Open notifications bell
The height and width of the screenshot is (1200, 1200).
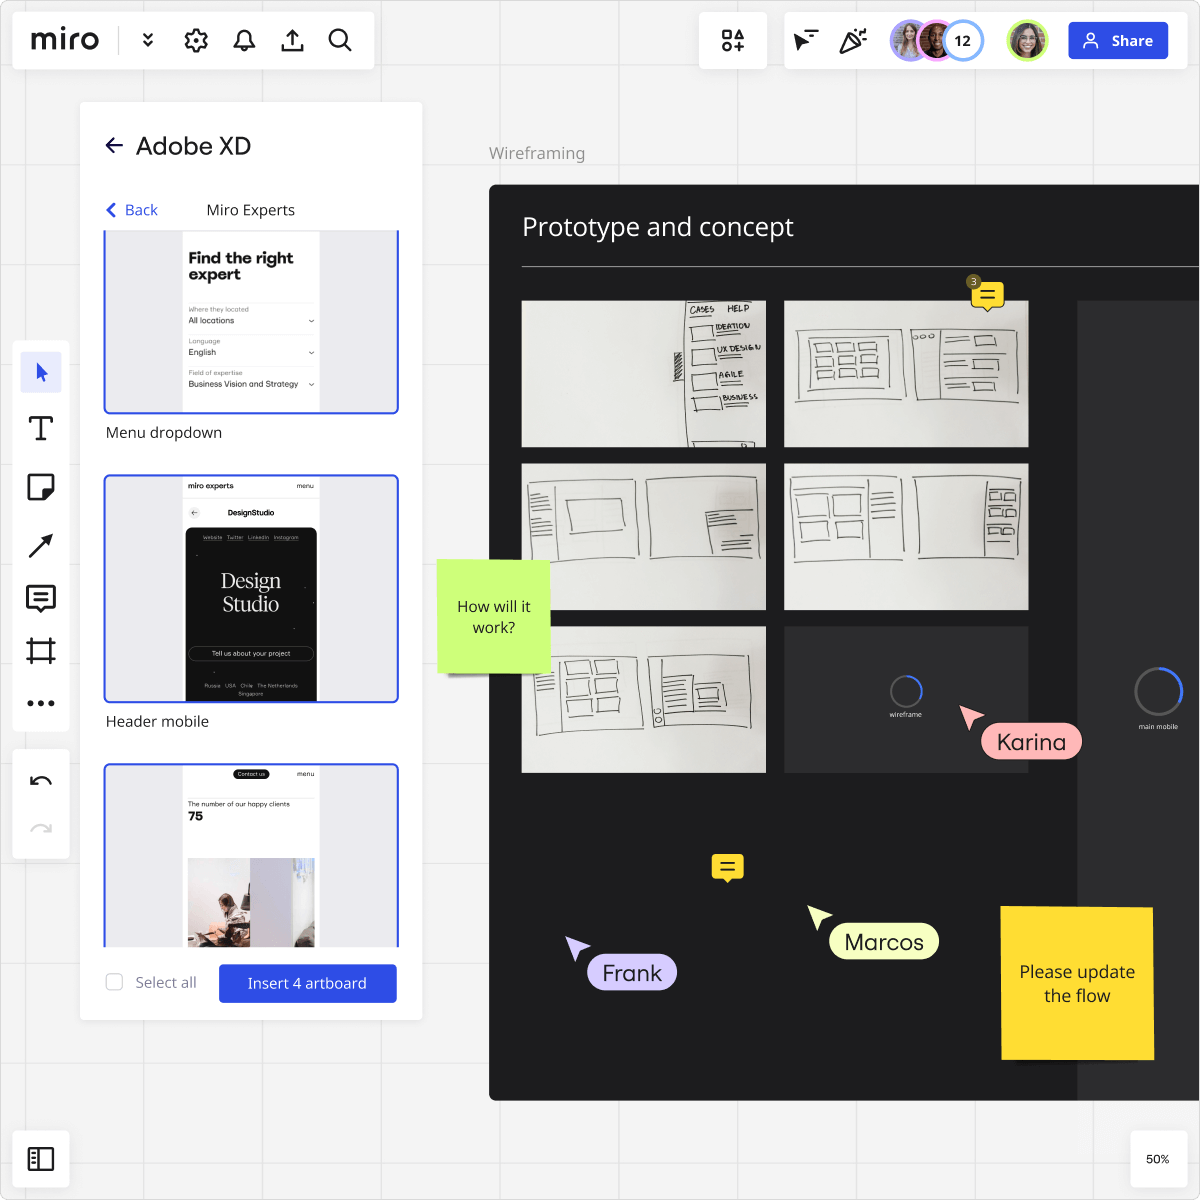244,40
